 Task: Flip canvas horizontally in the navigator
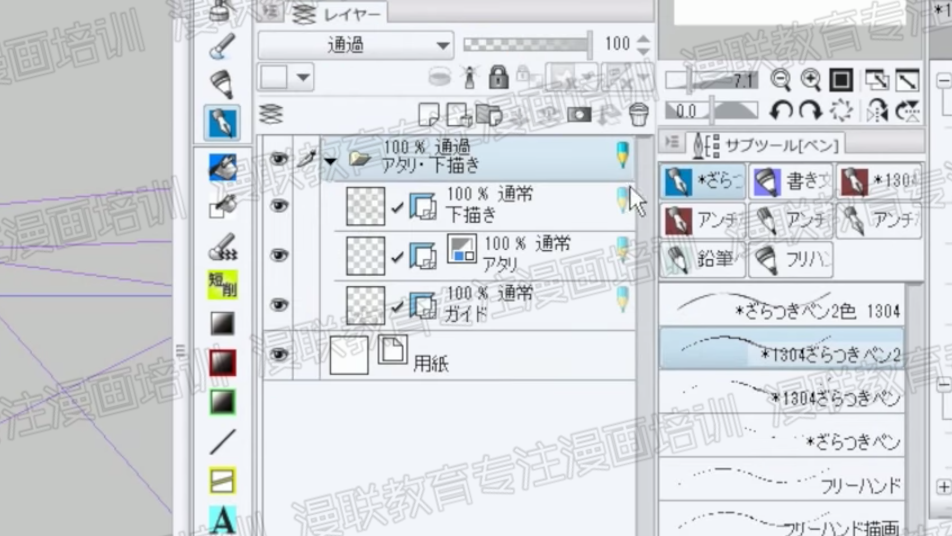point(877,110)
